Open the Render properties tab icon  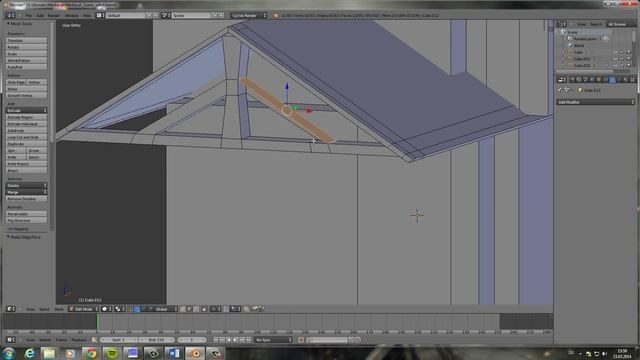pyautogui.click(x=572, y=80)
